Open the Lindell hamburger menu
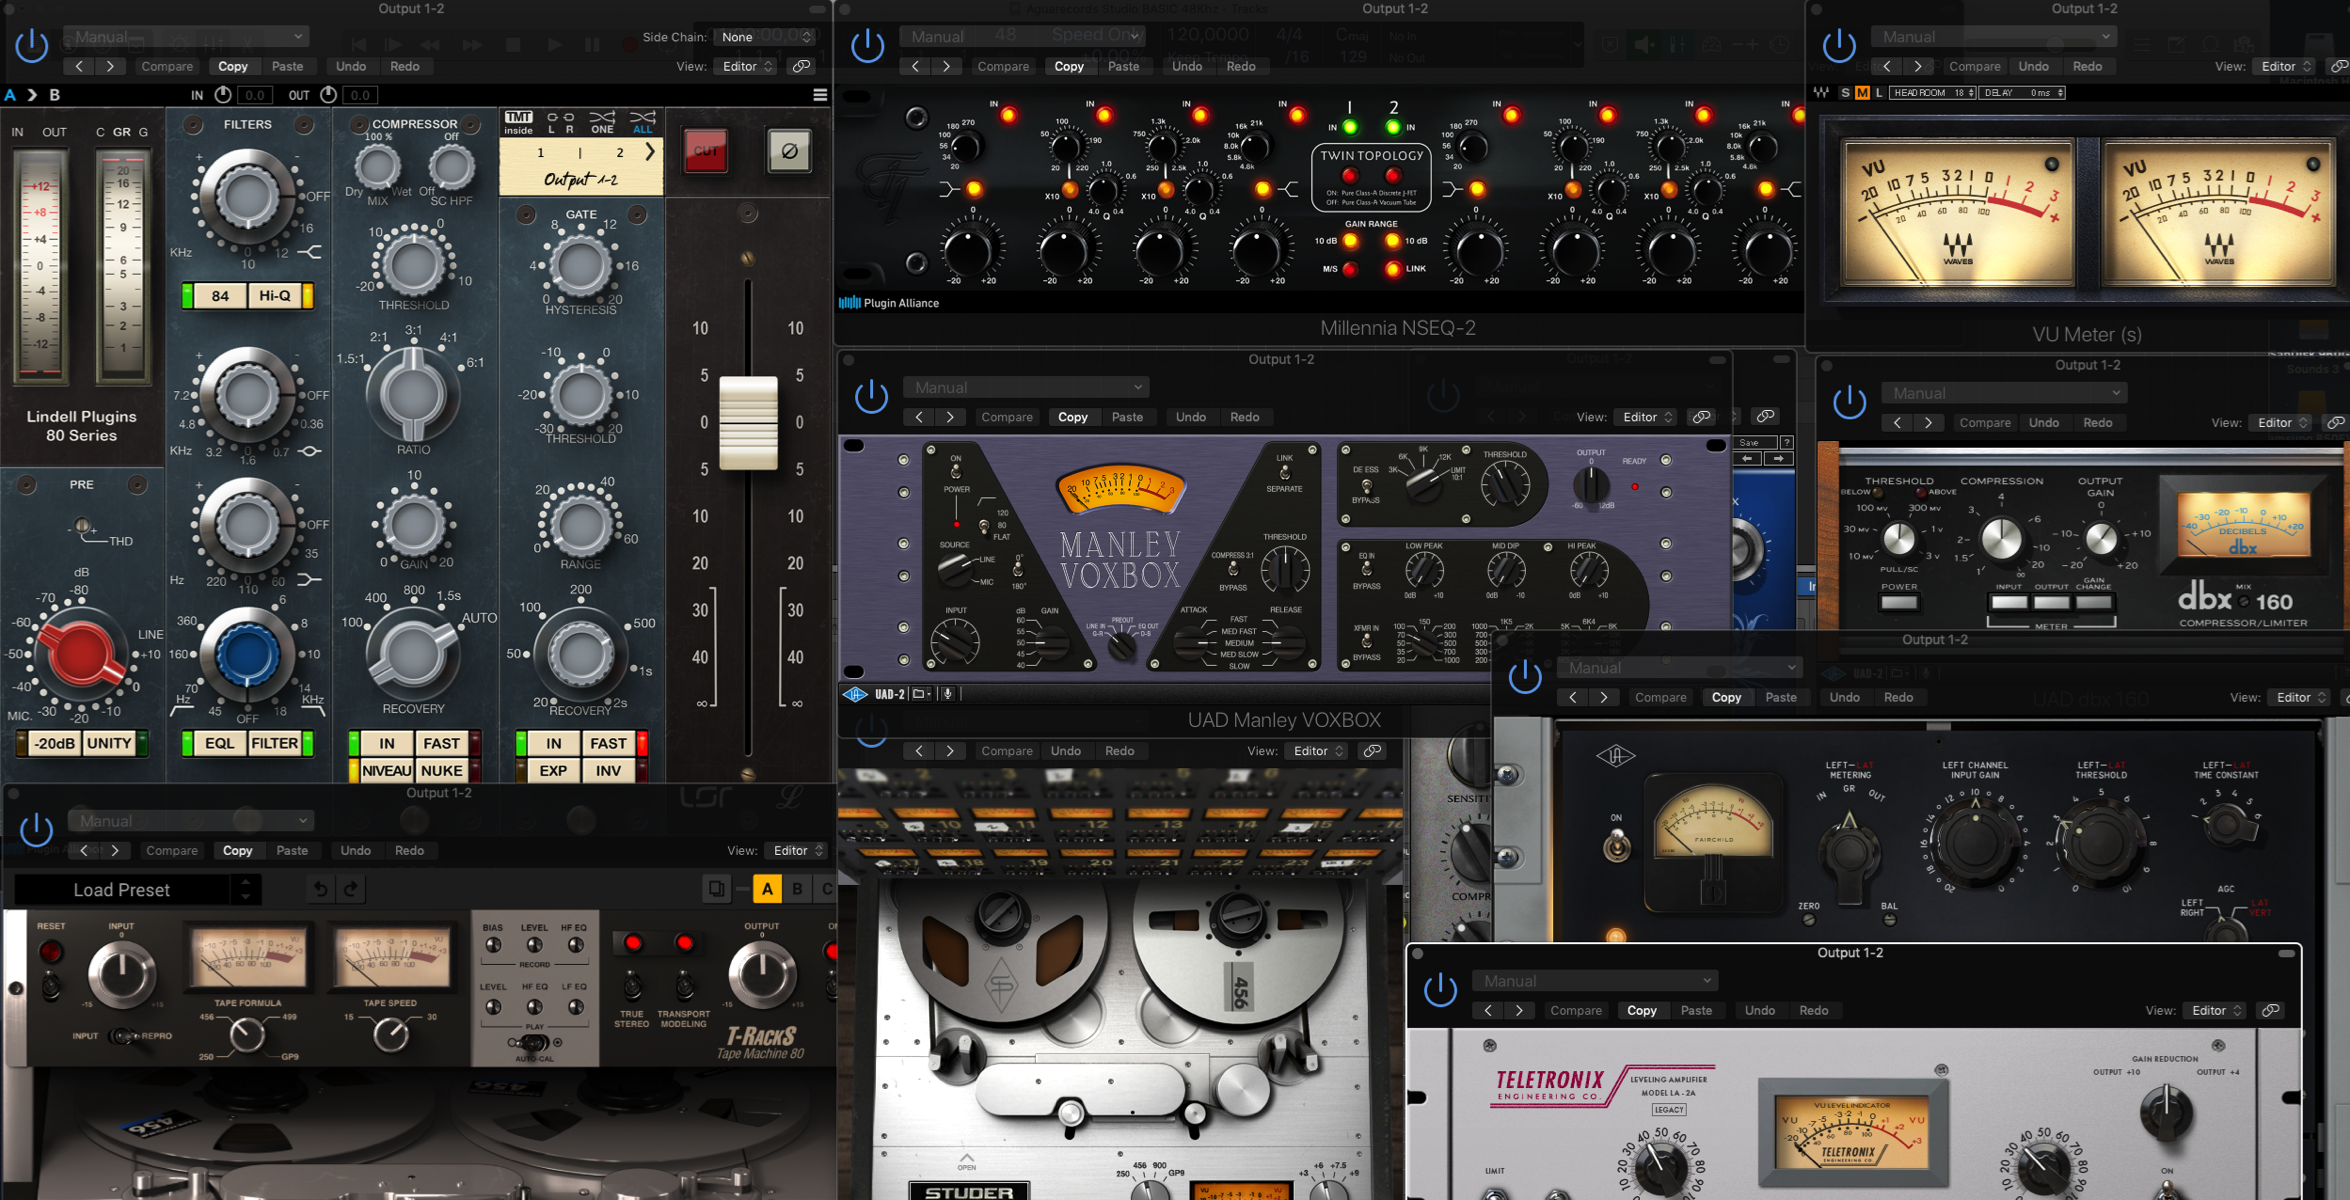 (820, 95)
